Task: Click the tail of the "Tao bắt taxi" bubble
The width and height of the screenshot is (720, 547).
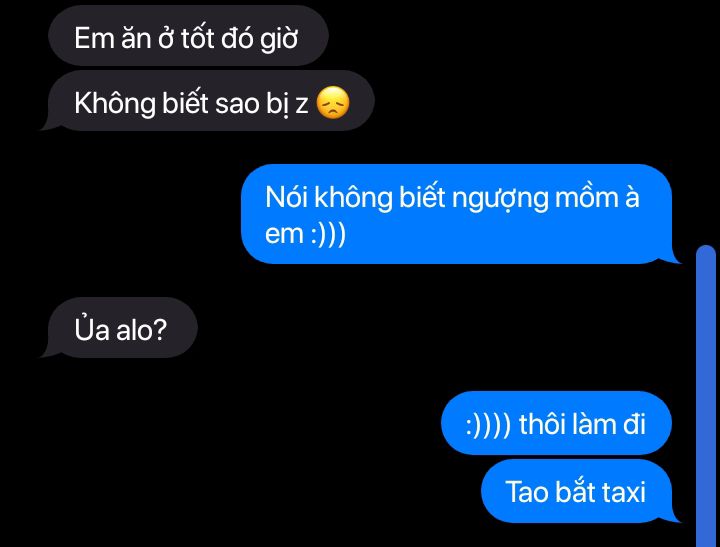Action: point(674,515)
